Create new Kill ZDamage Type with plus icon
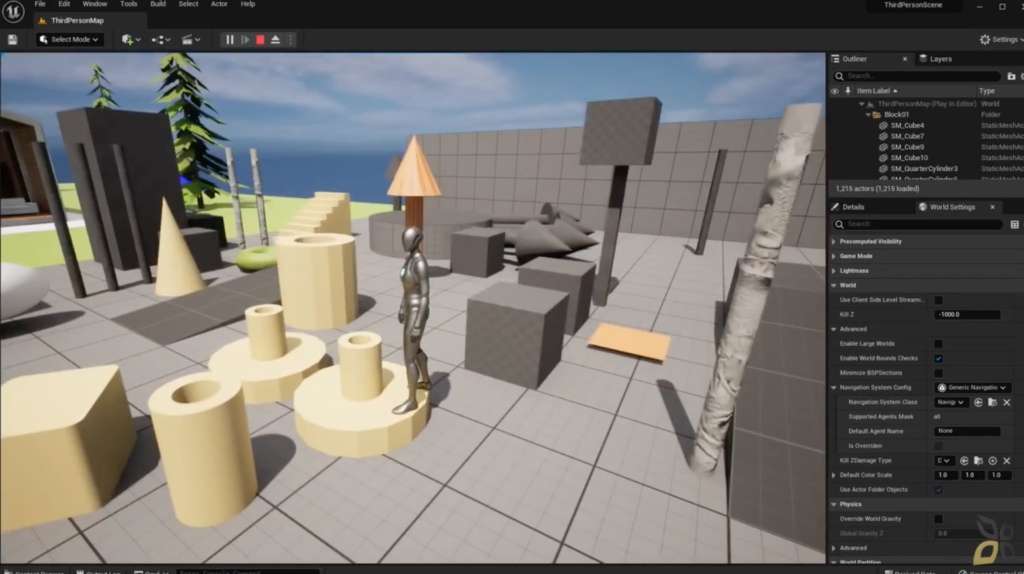This screenshot has height=574, width=1024. point(993,460)
